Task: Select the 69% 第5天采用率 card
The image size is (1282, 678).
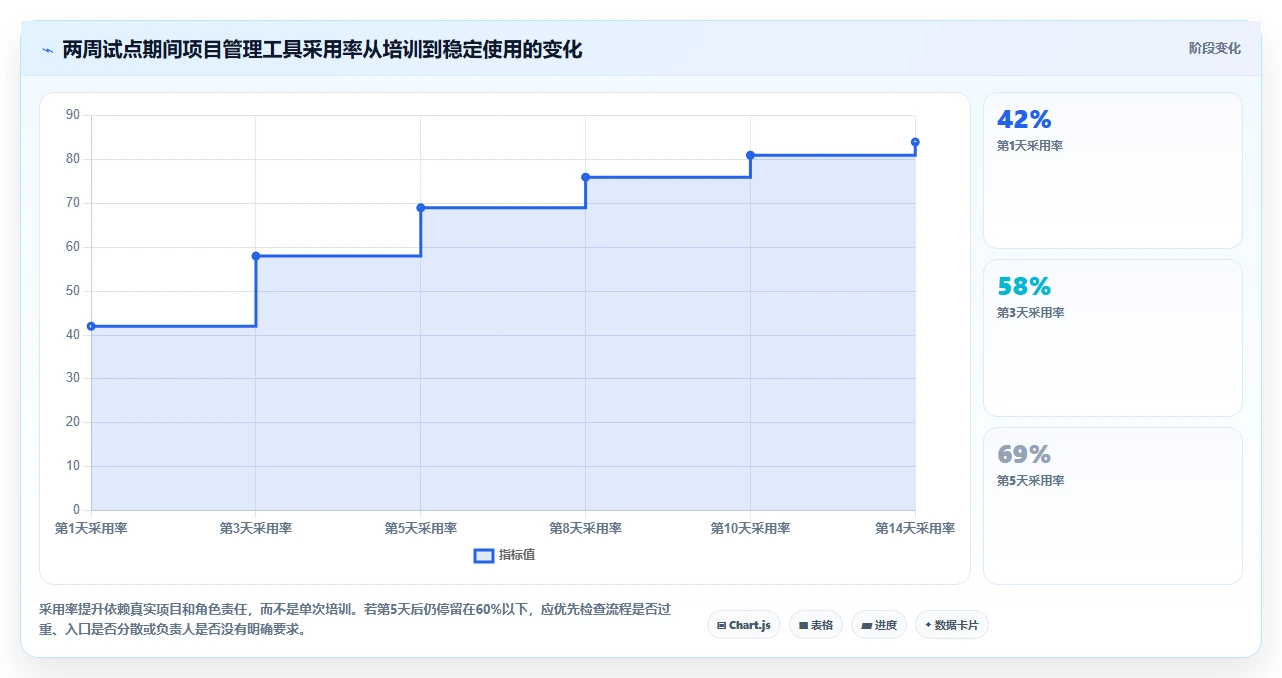Action: point(1113,506)
